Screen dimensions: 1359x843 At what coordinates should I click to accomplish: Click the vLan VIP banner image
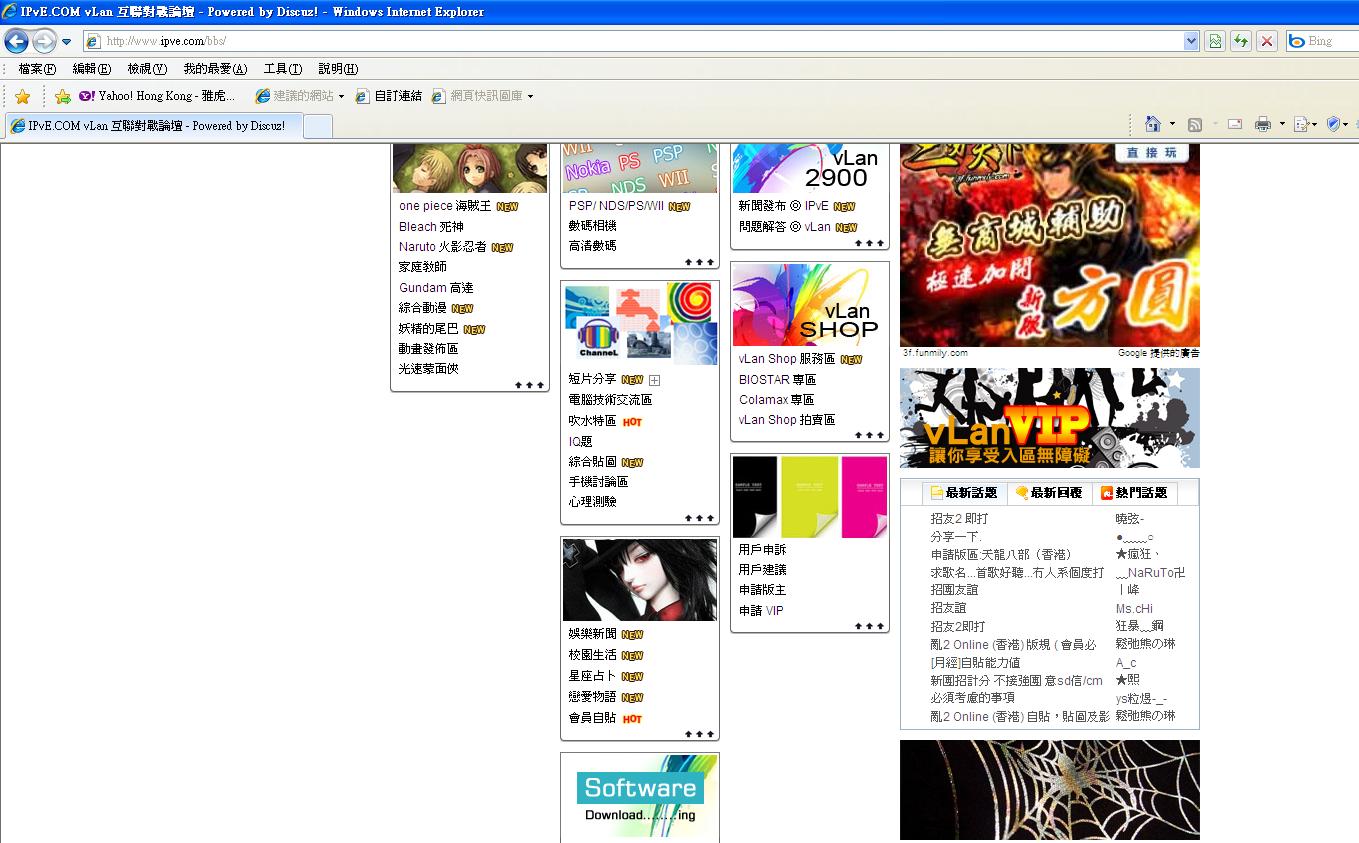(1049, 418)
